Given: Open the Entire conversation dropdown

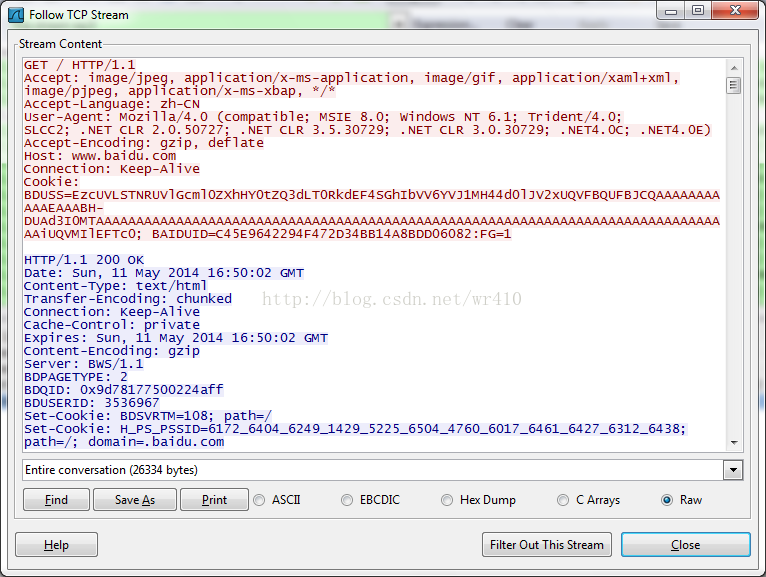Looking at the screenshot, I should tap(733, 470).
